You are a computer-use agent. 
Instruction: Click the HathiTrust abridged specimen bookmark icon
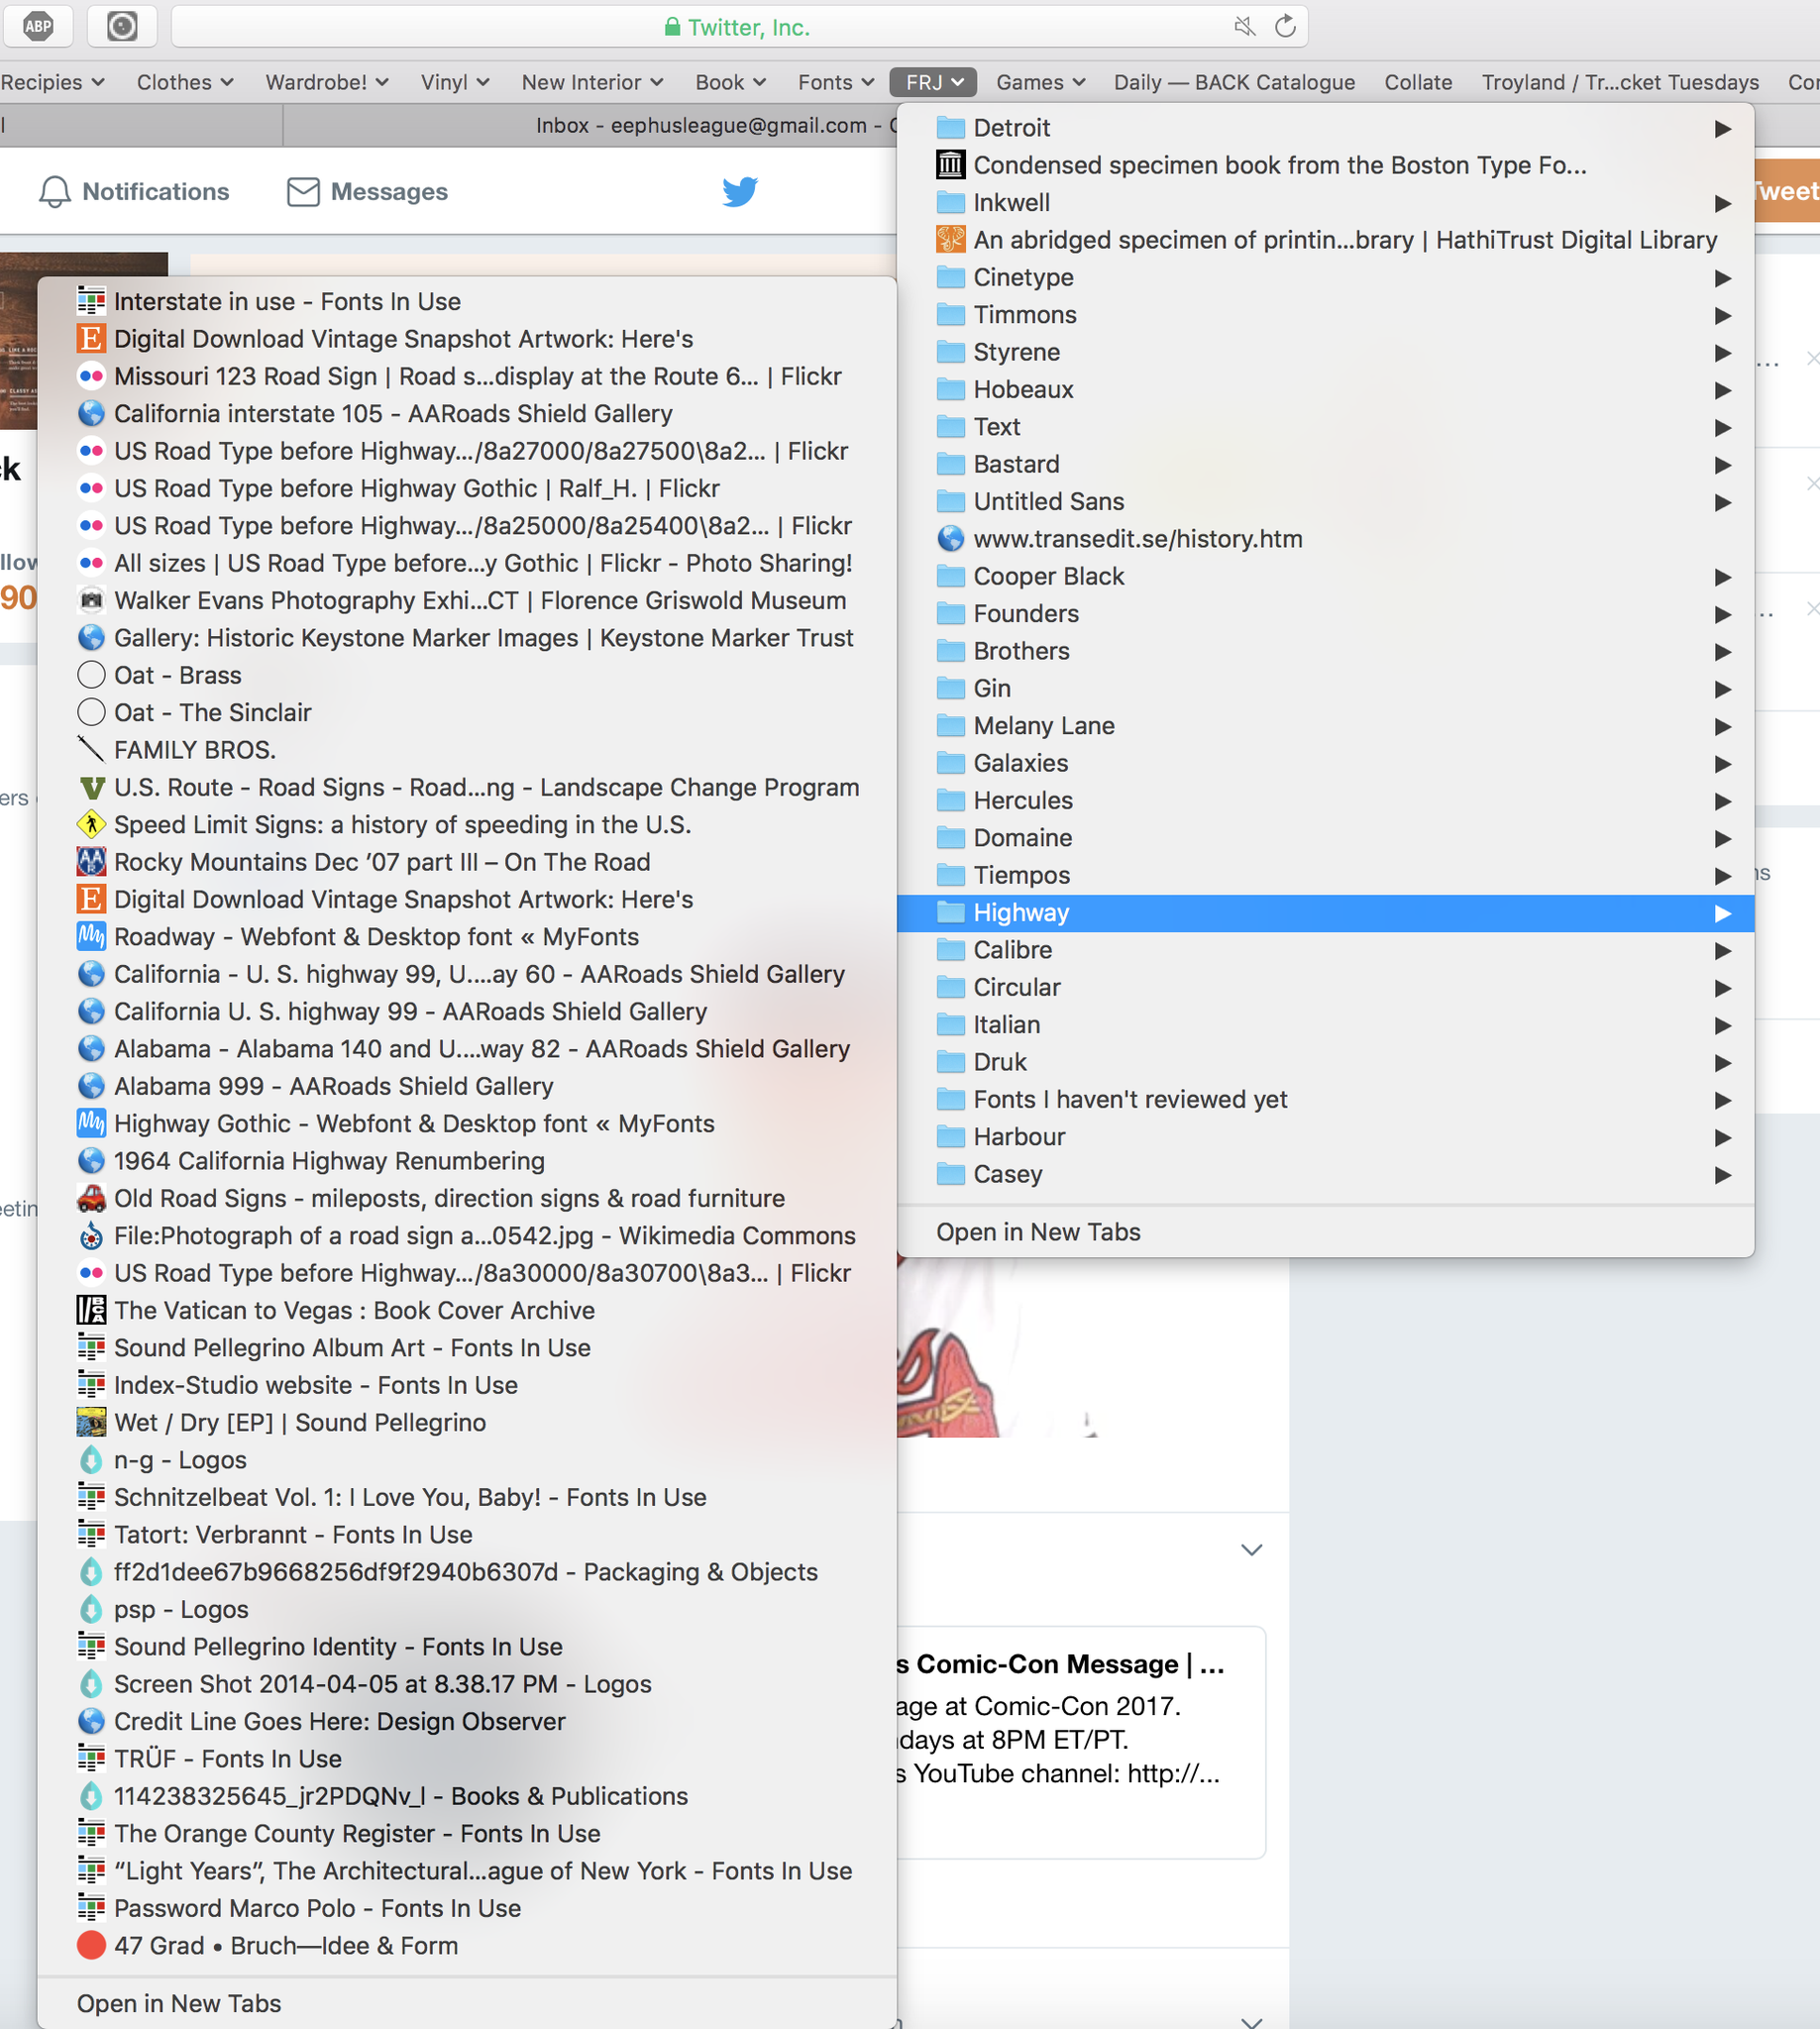[950, 240]
